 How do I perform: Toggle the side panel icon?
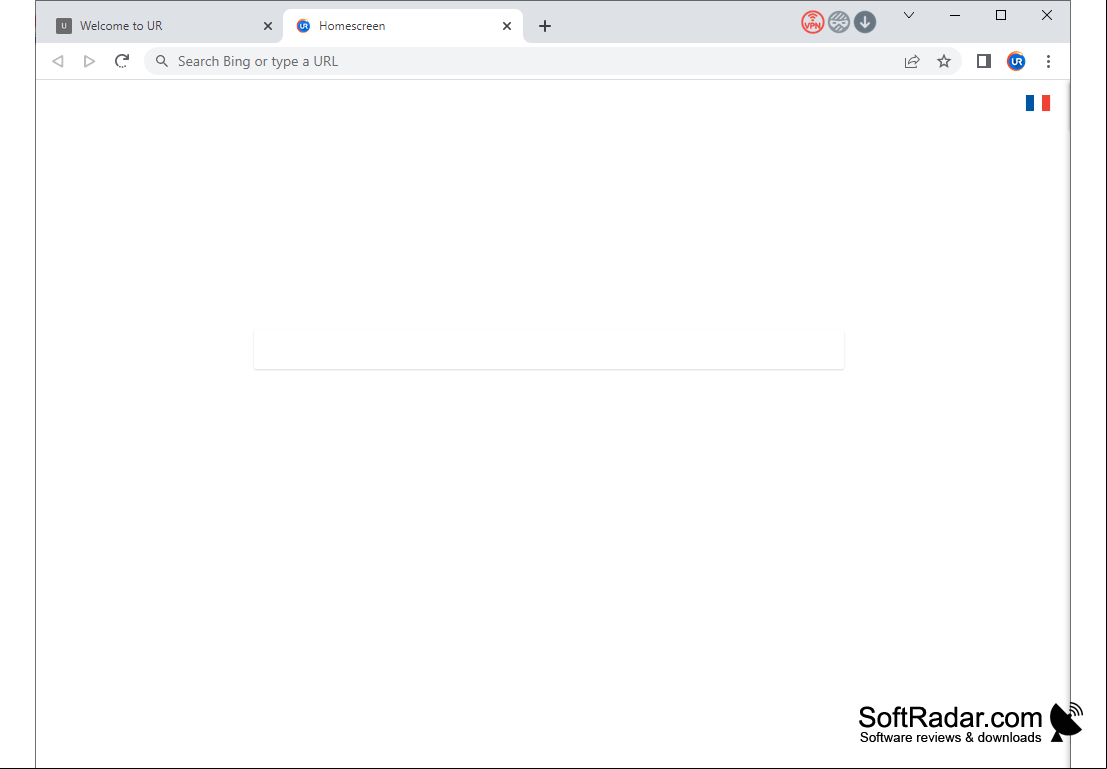[x=983, y=61]
